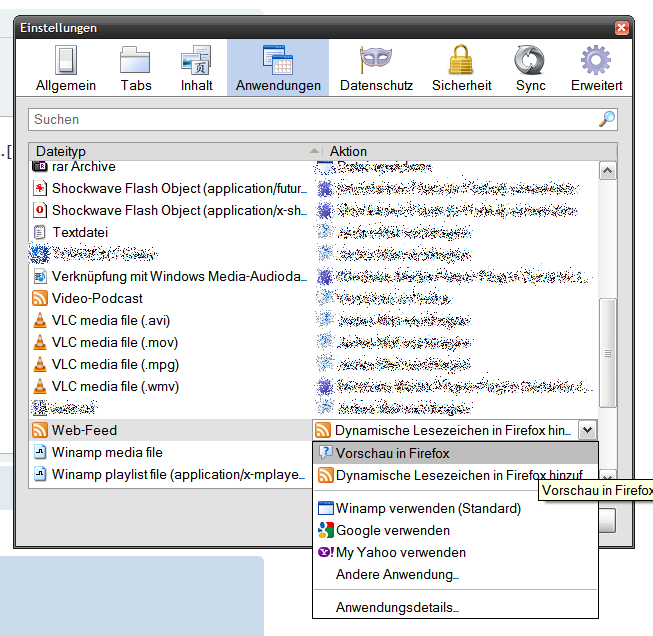Select Winamp playlist file (application/x-mplaye… row
Image resolution: width=653 pixels, height=636 pixels.
pos(169,474)
